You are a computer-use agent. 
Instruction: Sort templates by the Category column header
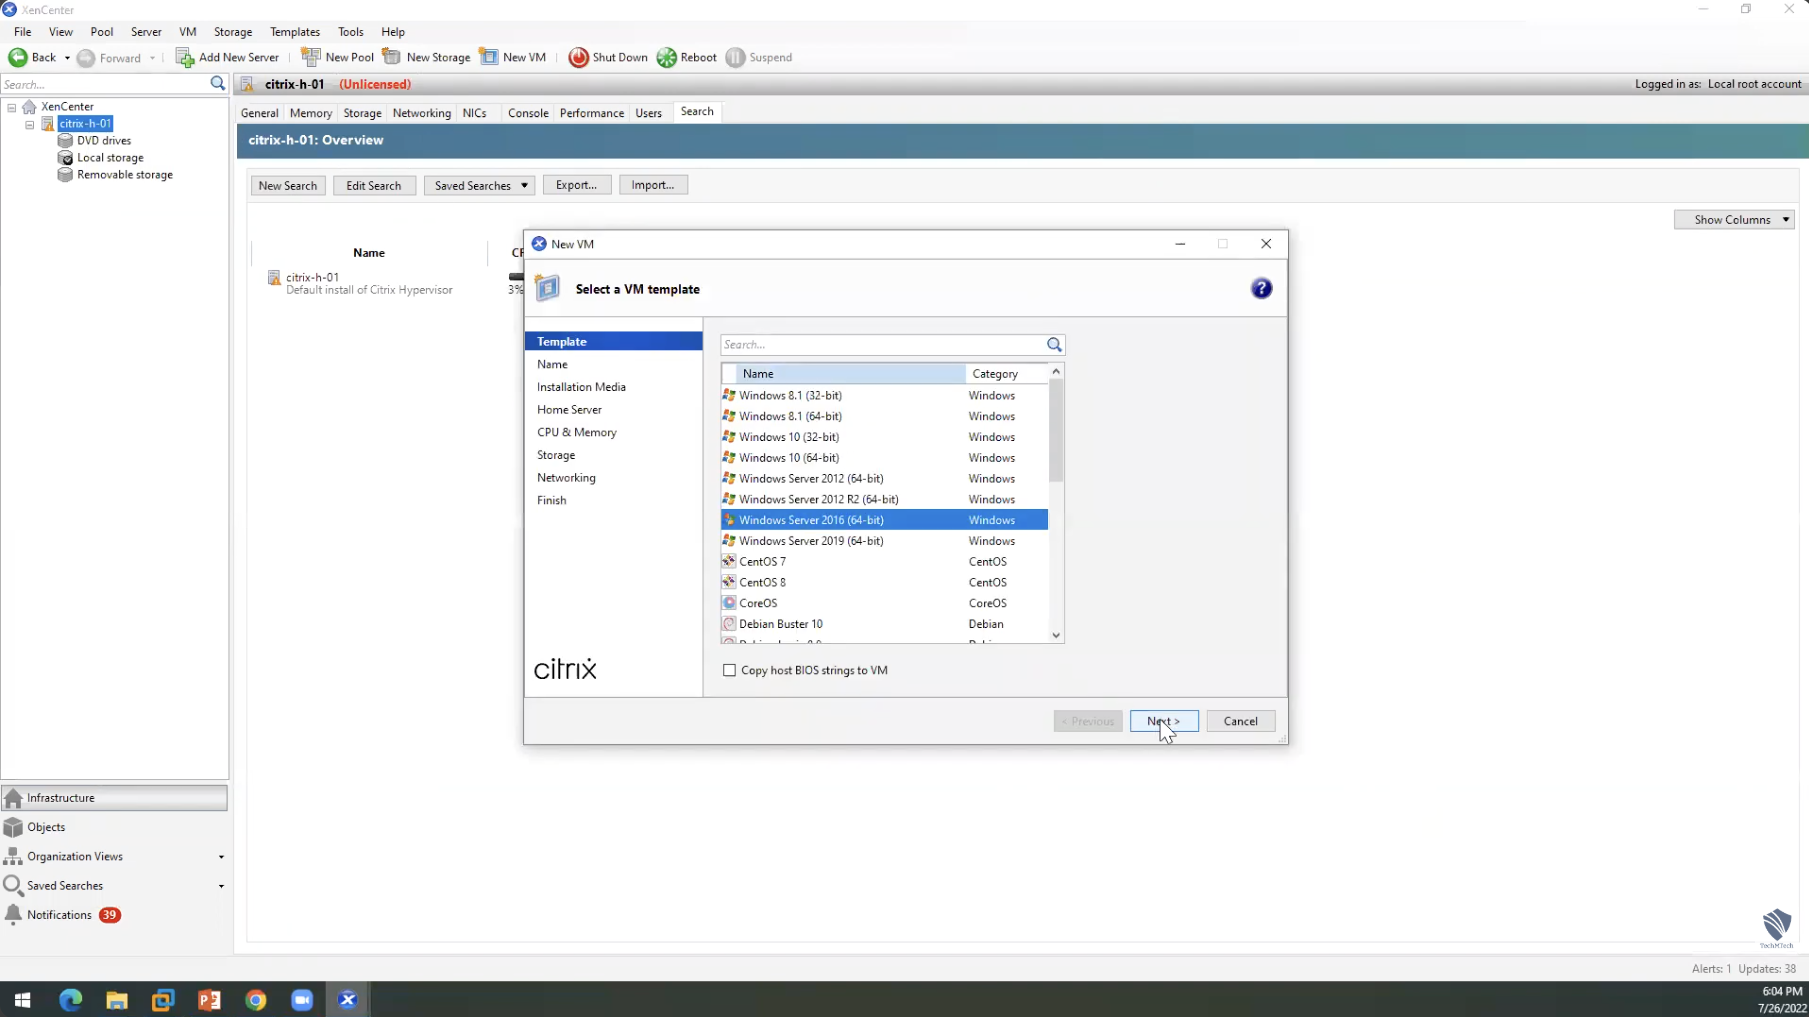click(1007, 373)
